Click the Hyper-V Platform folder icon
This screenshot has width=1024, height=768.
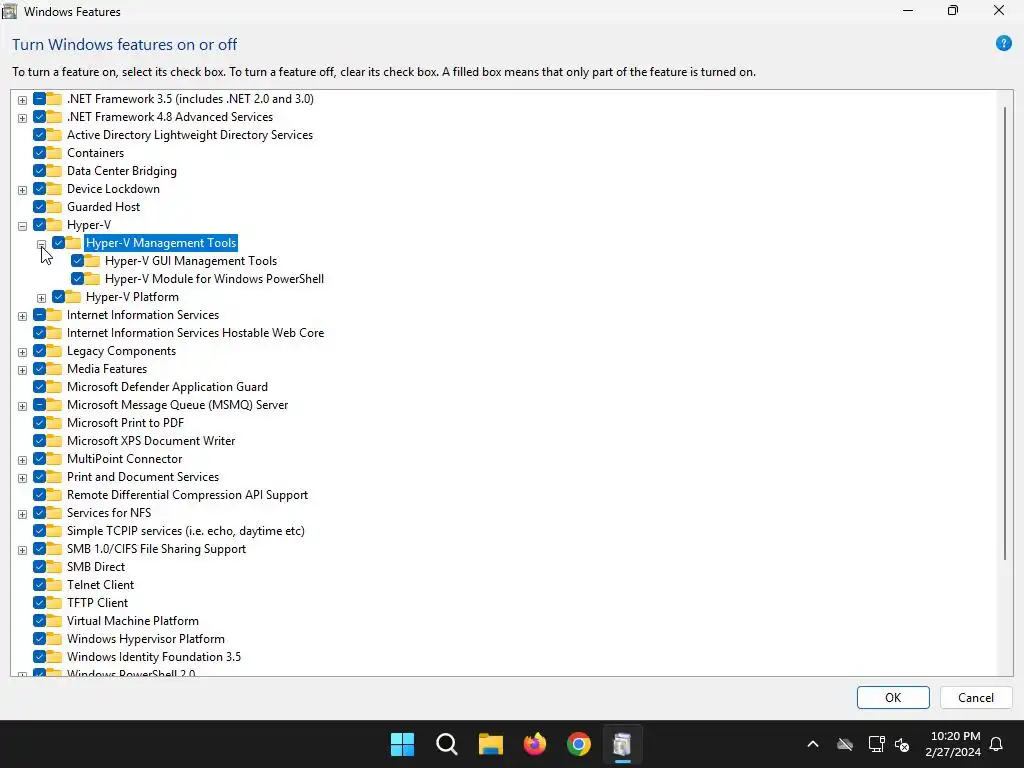[74, 297]
